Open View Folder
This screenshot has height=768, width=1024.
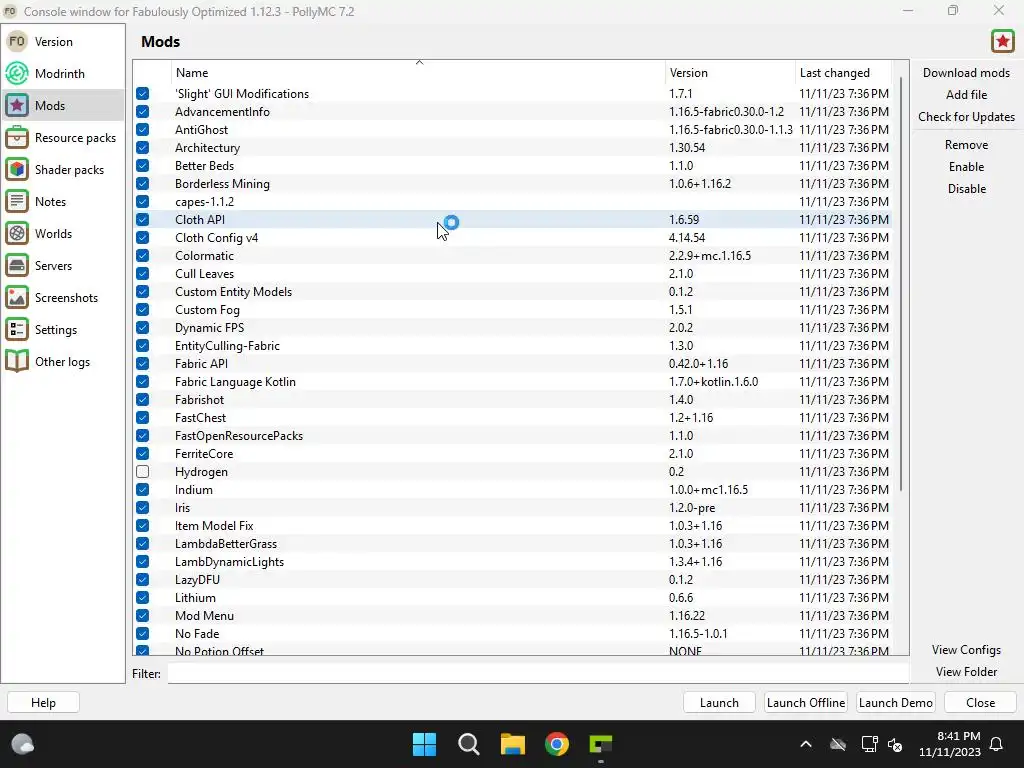966,672
